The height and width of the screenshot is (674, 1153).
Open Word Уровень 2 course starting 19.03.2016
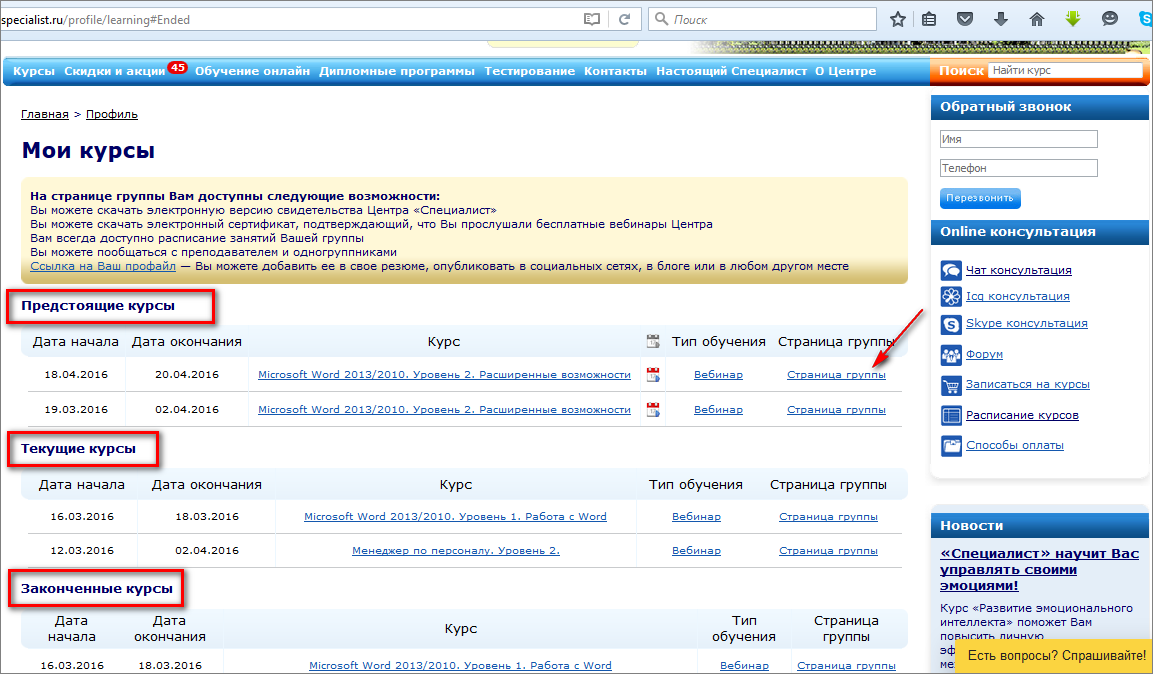tap(444, 409)
